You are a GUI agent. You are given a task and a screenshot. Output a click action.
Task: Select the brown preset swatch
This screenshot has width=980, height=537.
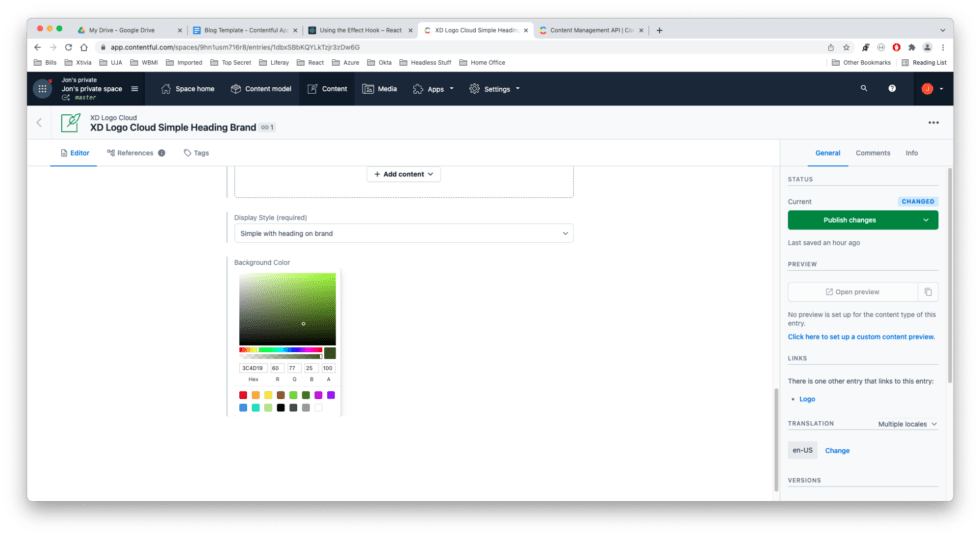[281, 395]
